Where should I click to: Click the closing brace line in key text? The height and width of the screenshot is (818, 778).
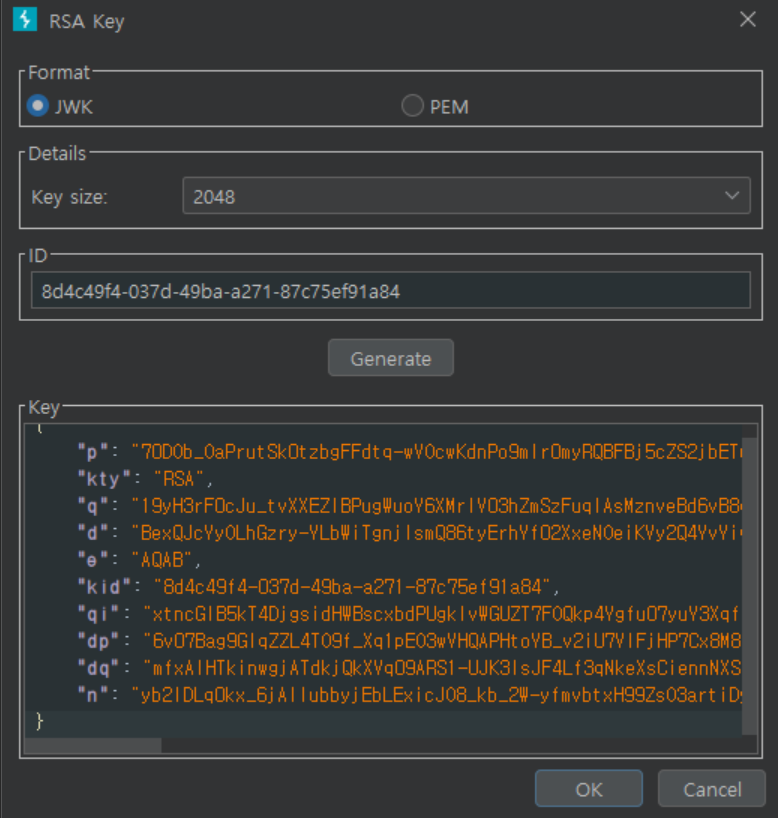click(40, 723)
